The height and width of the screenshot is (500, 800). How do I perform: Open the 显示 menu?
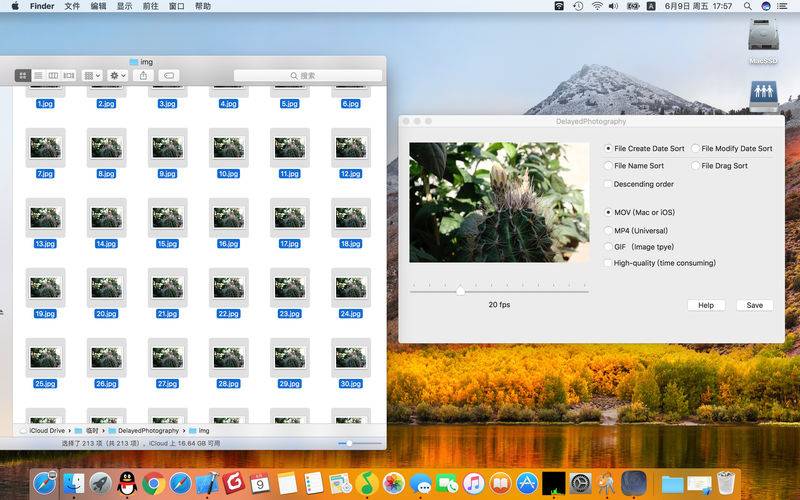tap(124, 6)
